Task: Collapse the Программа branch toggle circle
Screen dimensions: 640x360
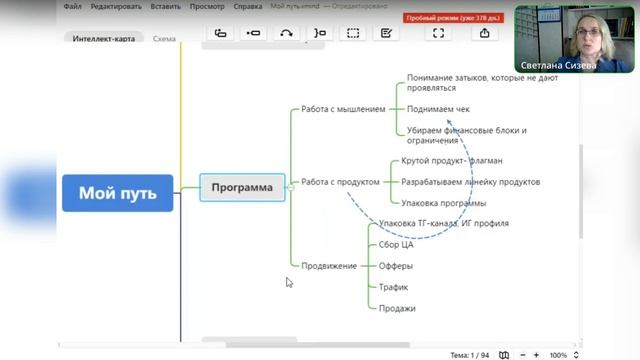Action: [291, 187]
